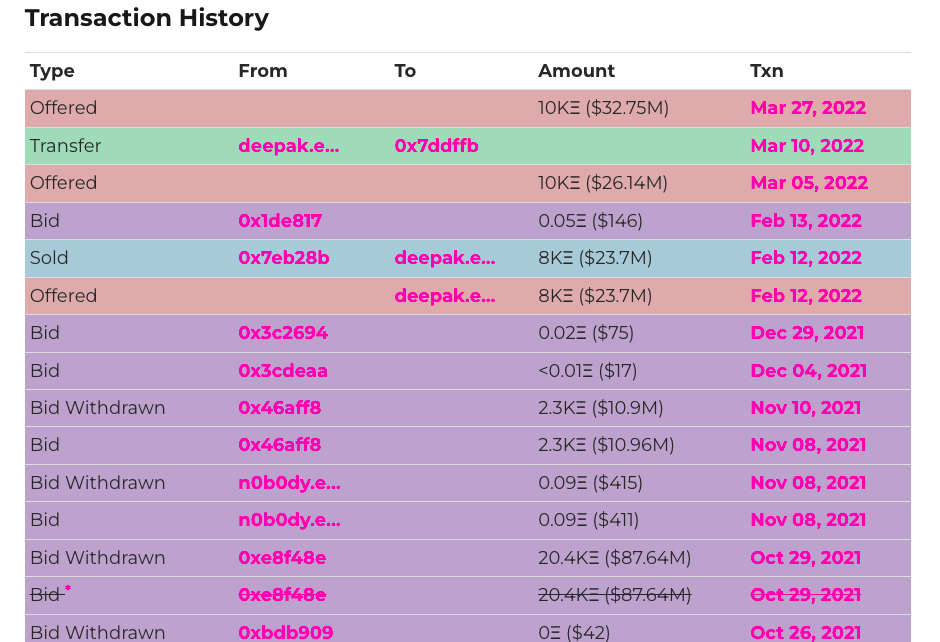
Task: Open 0xe8f48e in Bid Withdrawn row
Action: pyautogui.click(x=282, y=557)
